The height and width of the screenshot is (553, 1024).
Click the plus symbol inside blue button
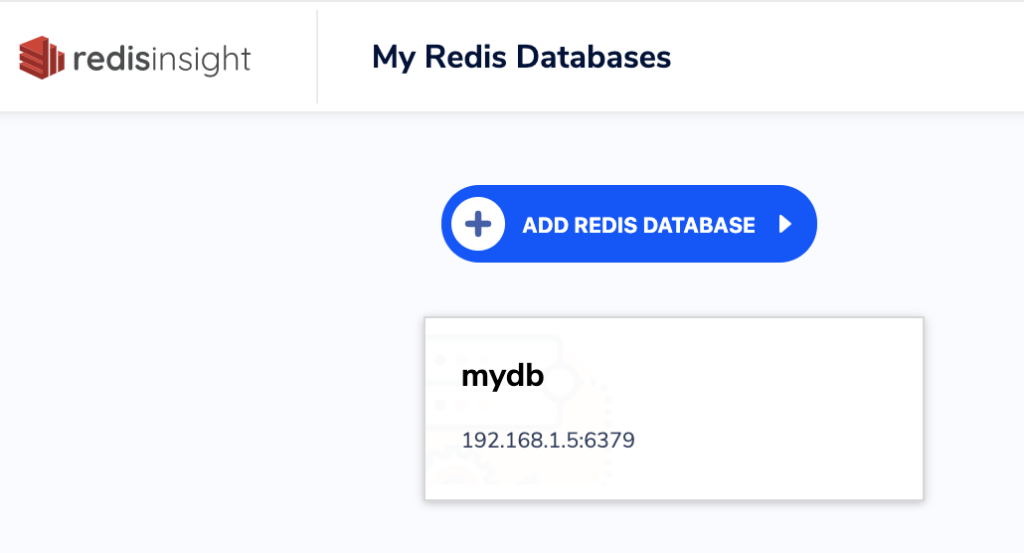(x=478, y=224)
